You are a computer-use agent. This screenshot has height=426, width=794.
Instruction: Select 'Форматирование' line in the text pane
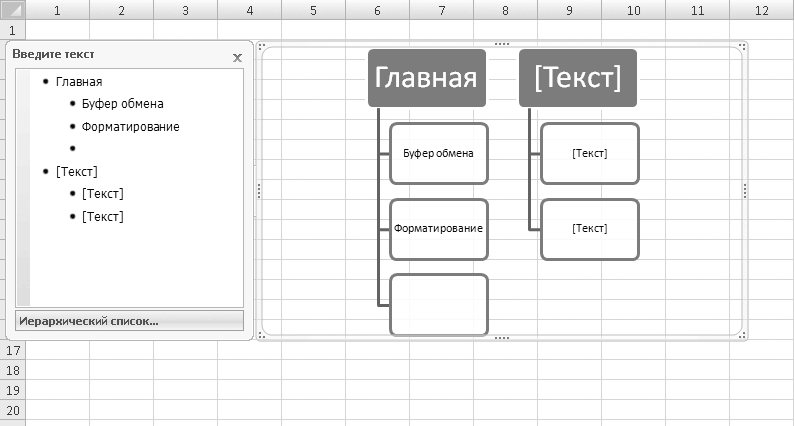tap(131, 126)
